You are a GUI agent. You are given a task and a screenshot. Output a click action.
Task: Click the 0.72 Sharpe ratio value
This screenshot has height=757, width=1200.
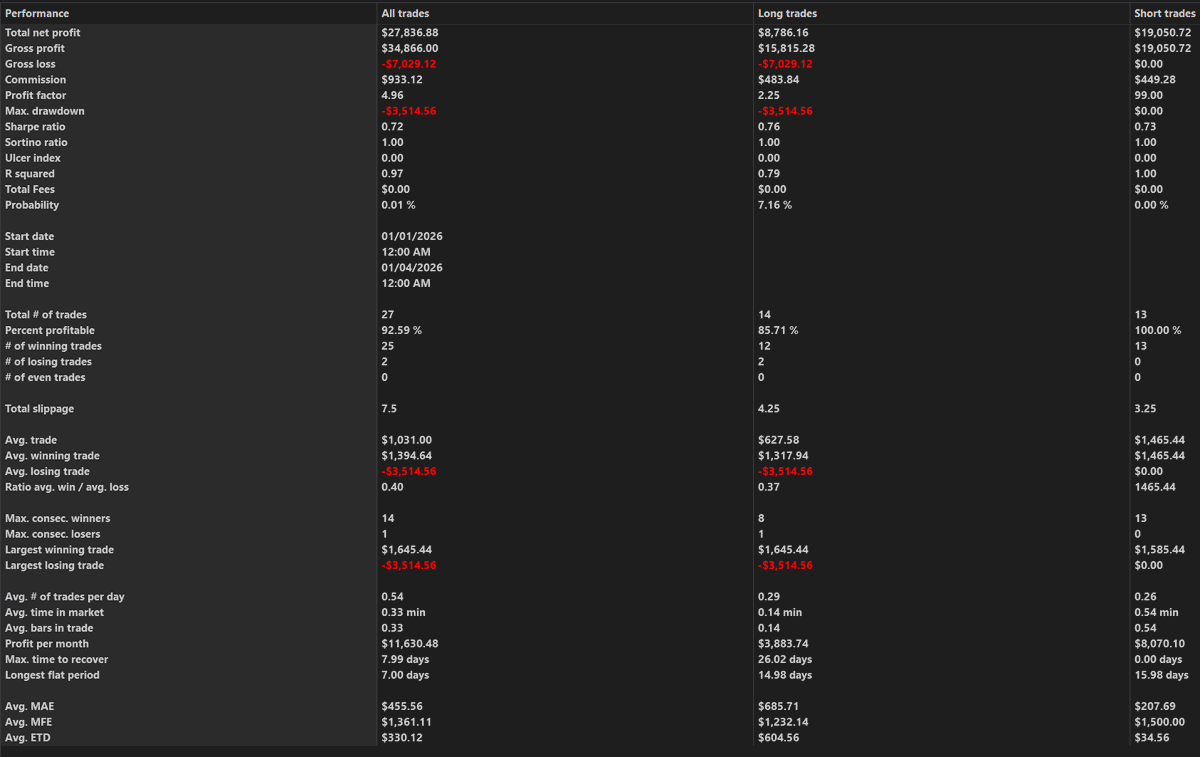tap(392, 127)
